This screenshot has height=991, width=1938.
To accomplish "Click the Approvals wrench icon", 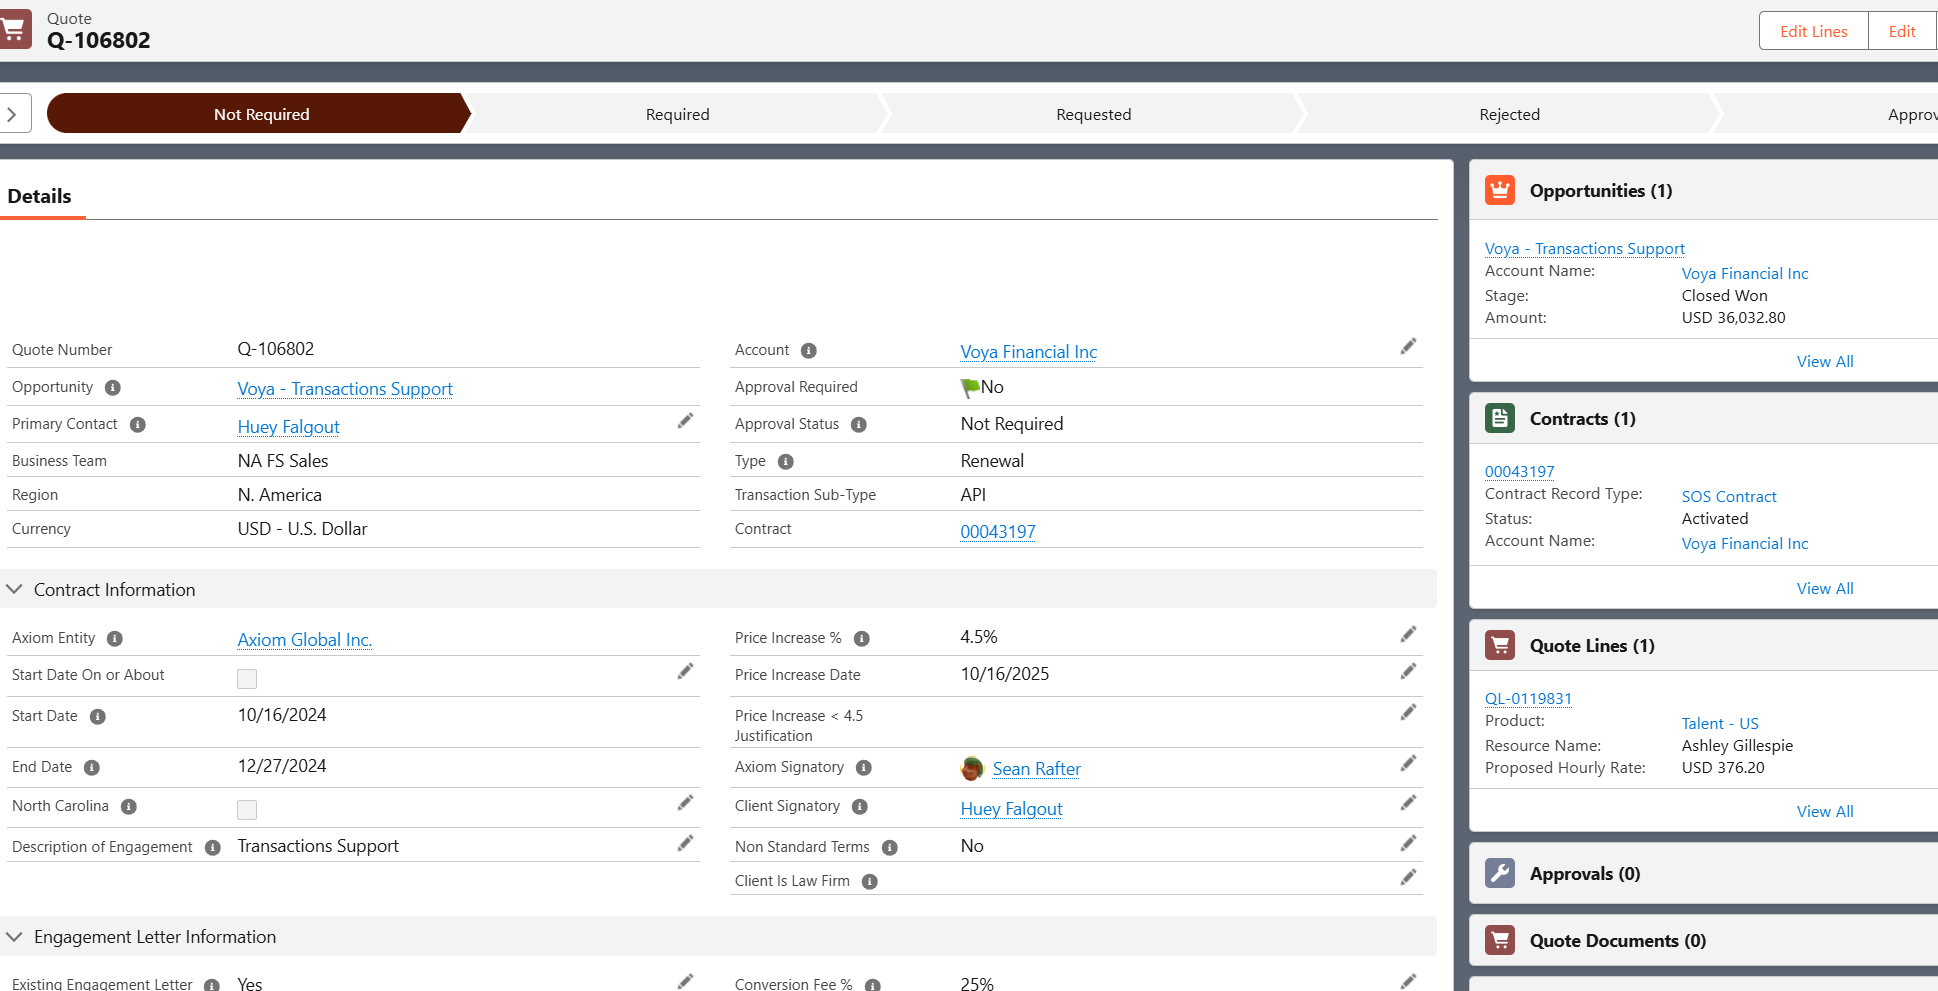I will 1499,873.
